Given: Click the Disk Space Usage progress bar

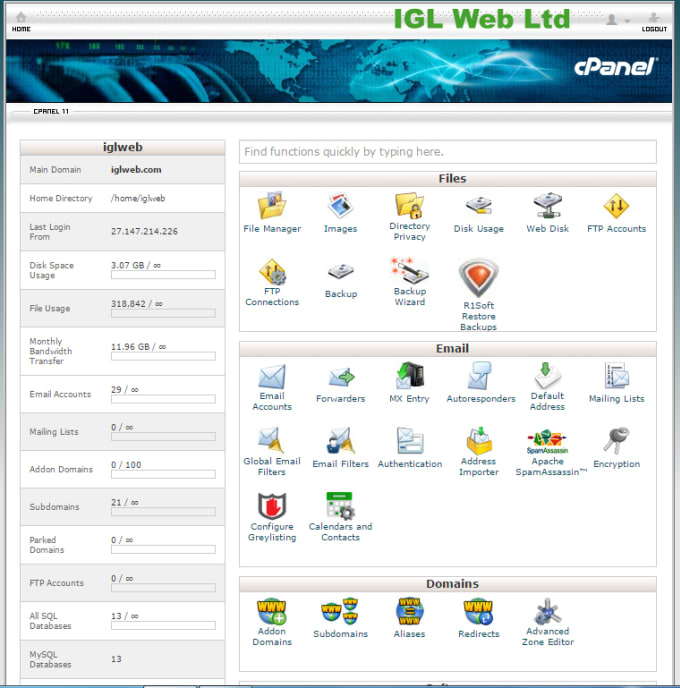Looking at the screenshot, I should click(163, 275).
